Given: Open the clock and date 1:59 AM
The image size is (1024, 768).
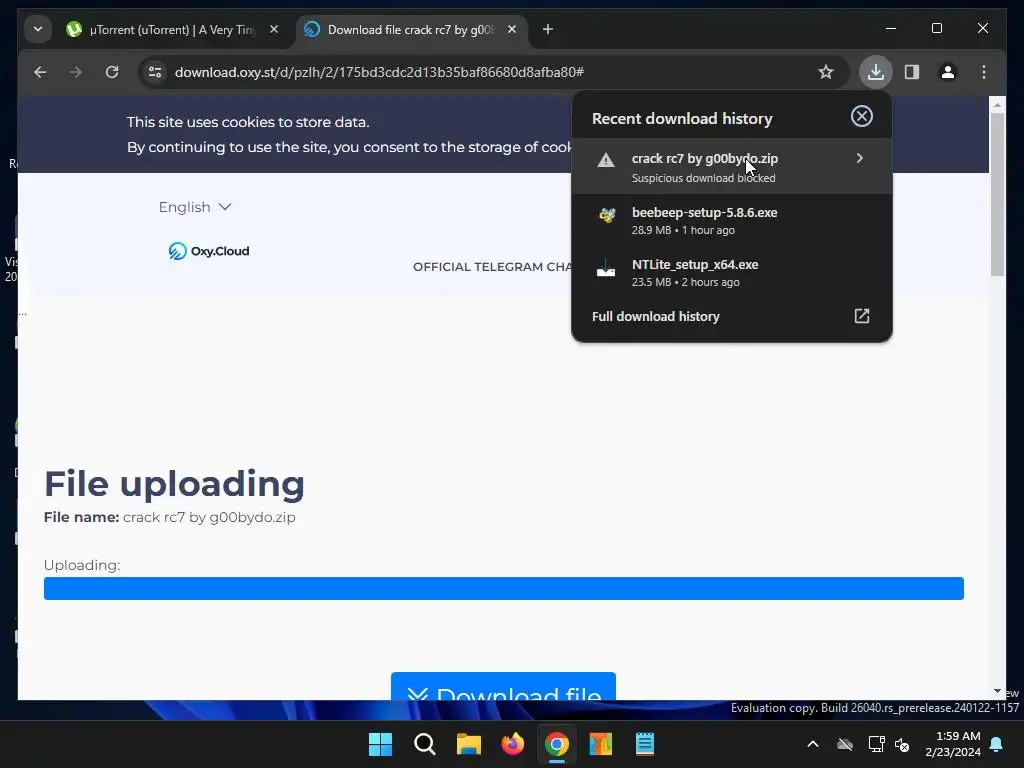Looking at the screenshot, I should (953, 744).
